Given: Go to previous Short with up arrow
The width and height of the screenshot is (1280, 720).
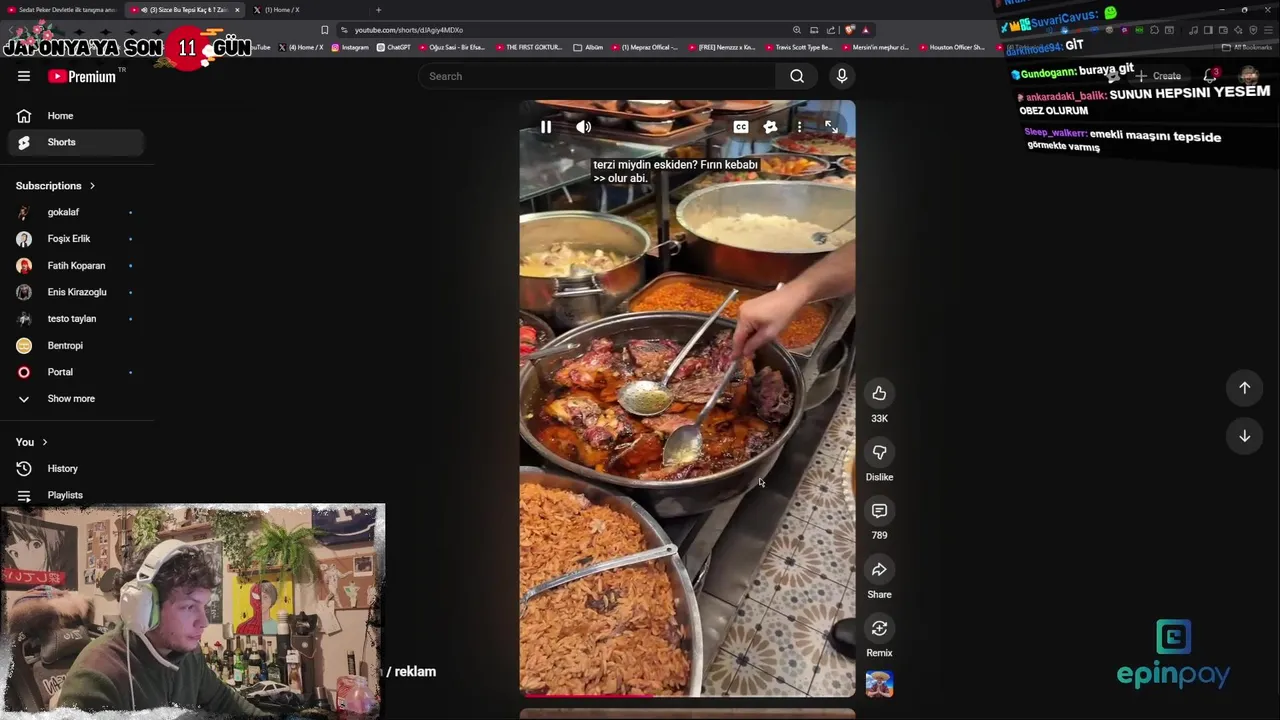Looking at the screenshot, I should click(x=1244, y=387).
